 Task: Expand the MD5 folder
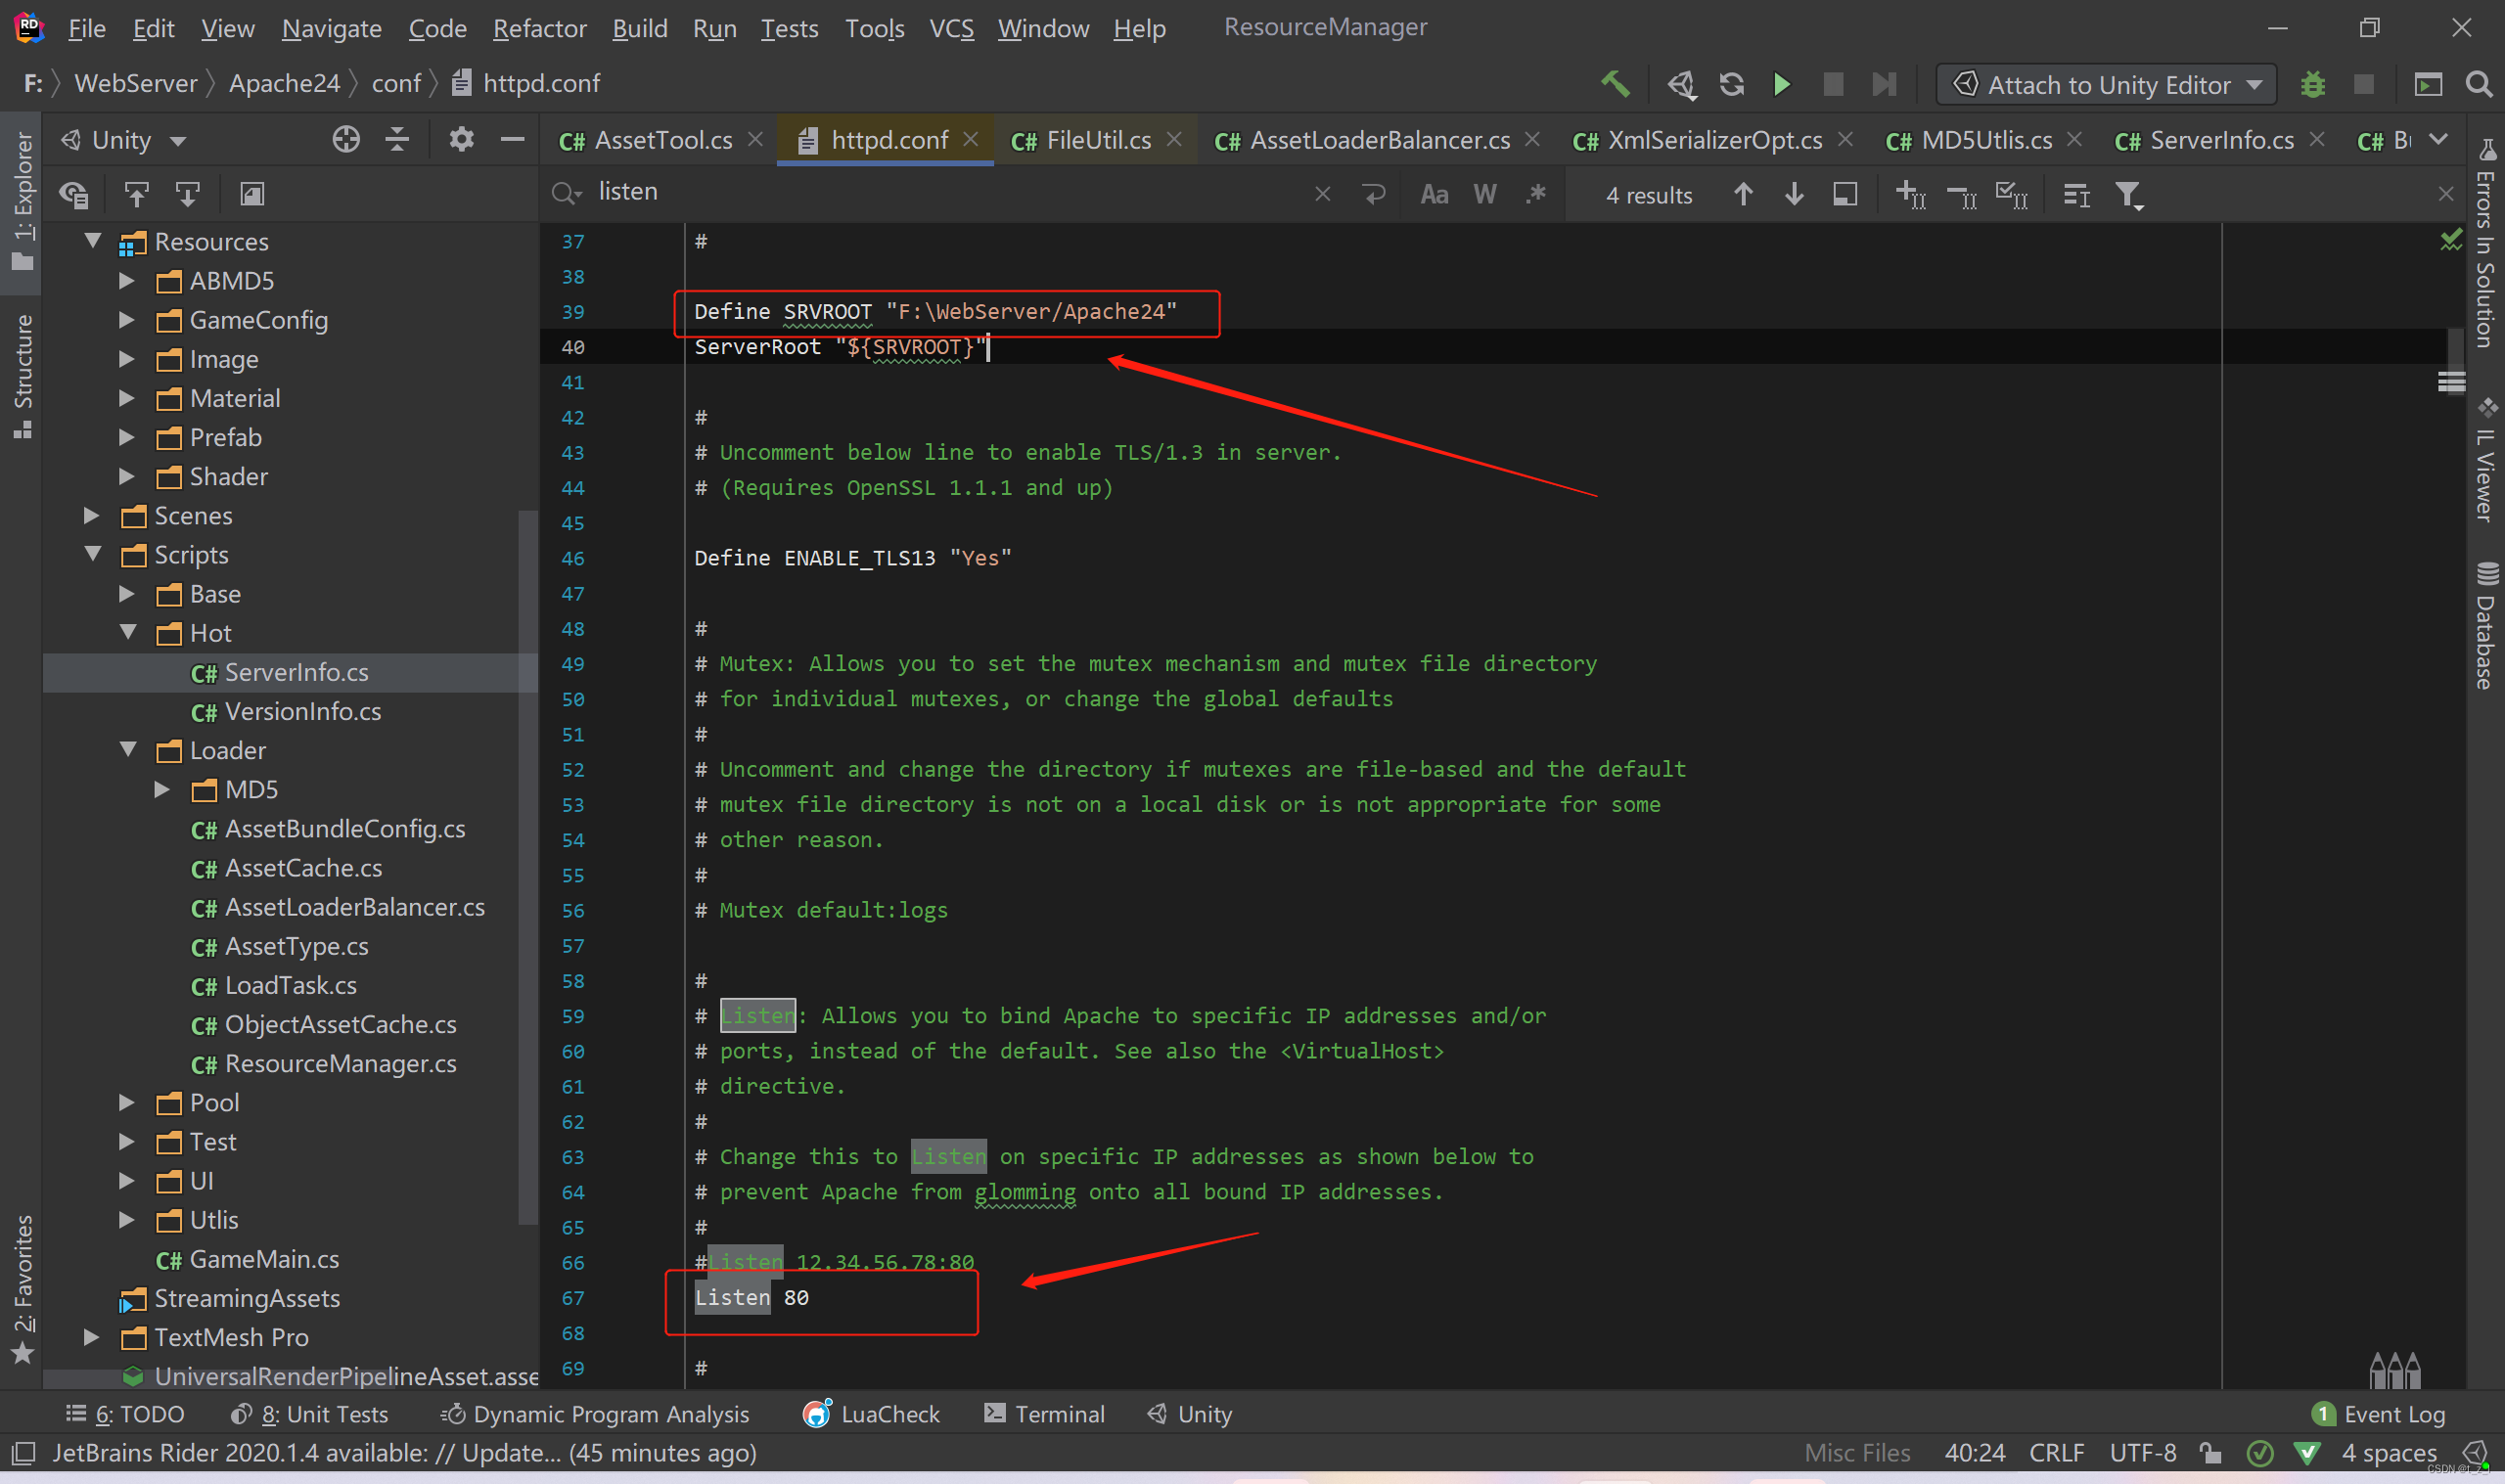pos(162,789)
